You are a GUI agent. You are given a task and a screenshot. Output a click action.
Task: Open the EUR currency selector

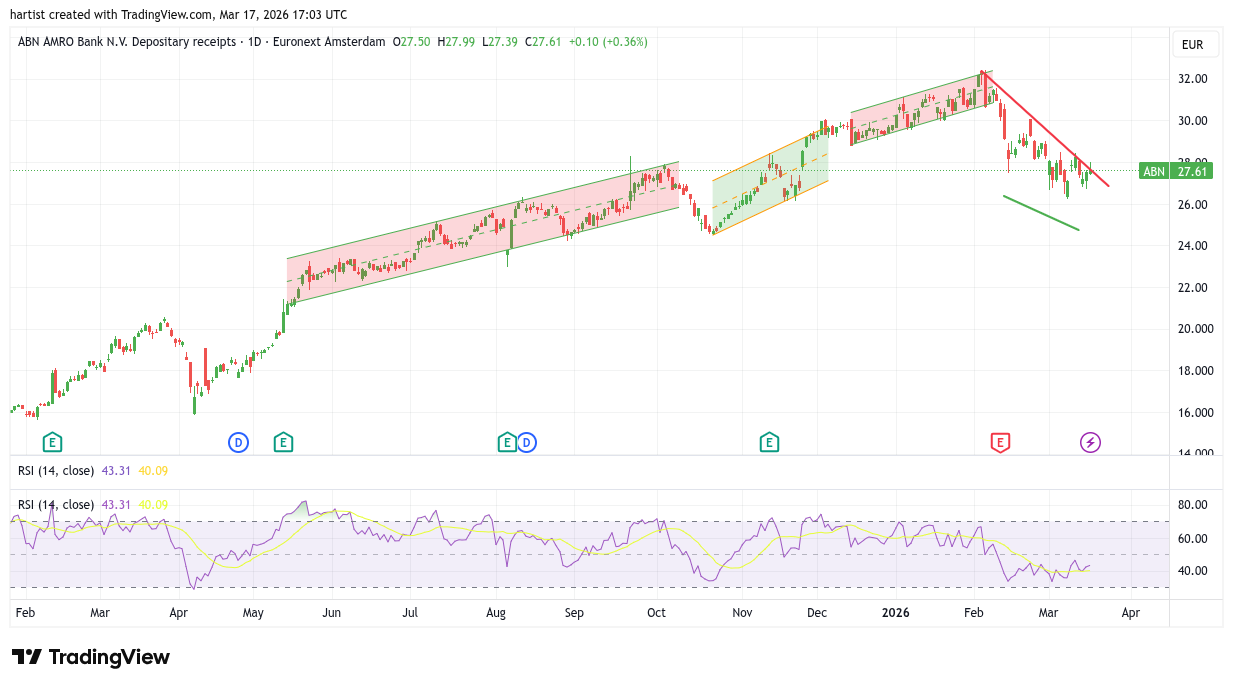coord(1192,45)
